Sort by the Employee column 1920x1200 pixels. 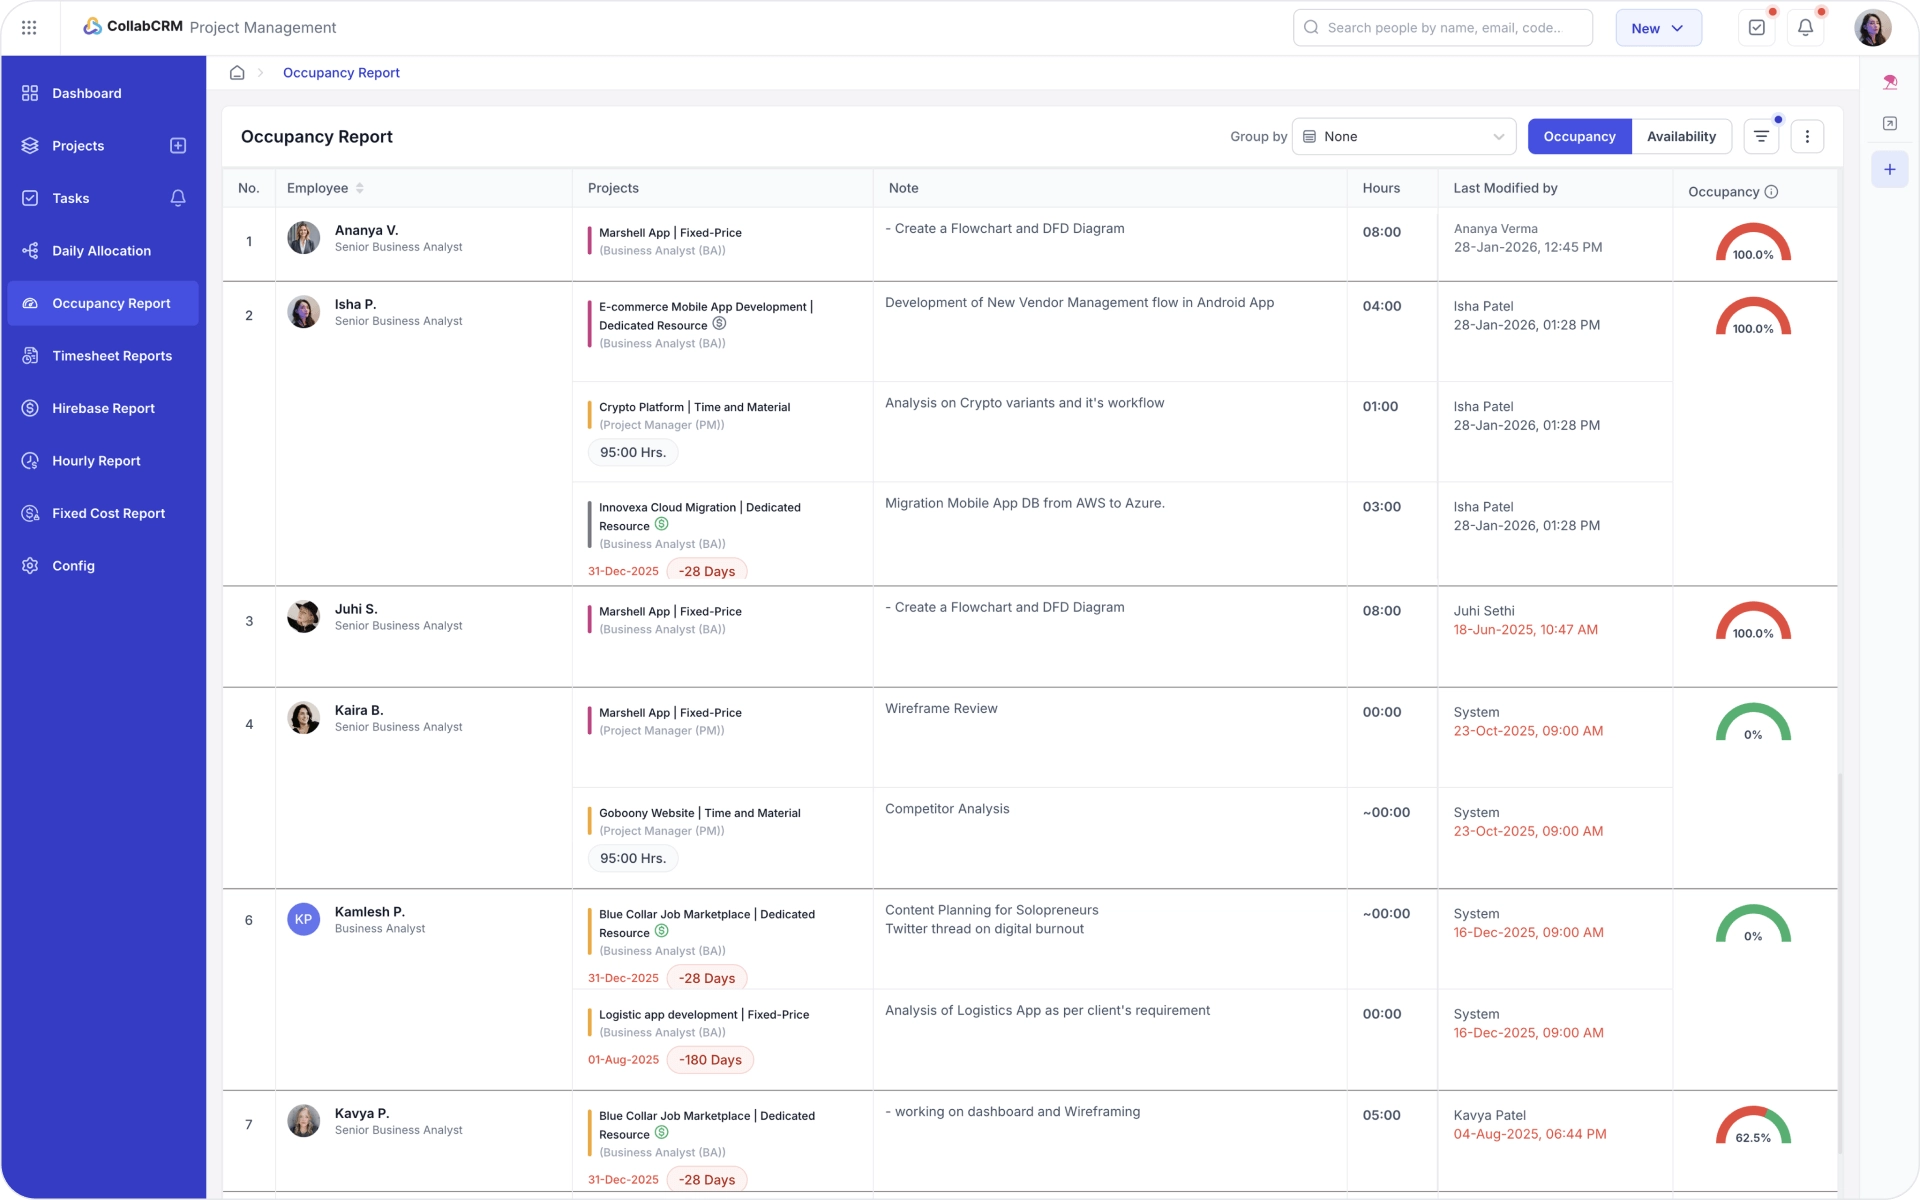point(360,188)
